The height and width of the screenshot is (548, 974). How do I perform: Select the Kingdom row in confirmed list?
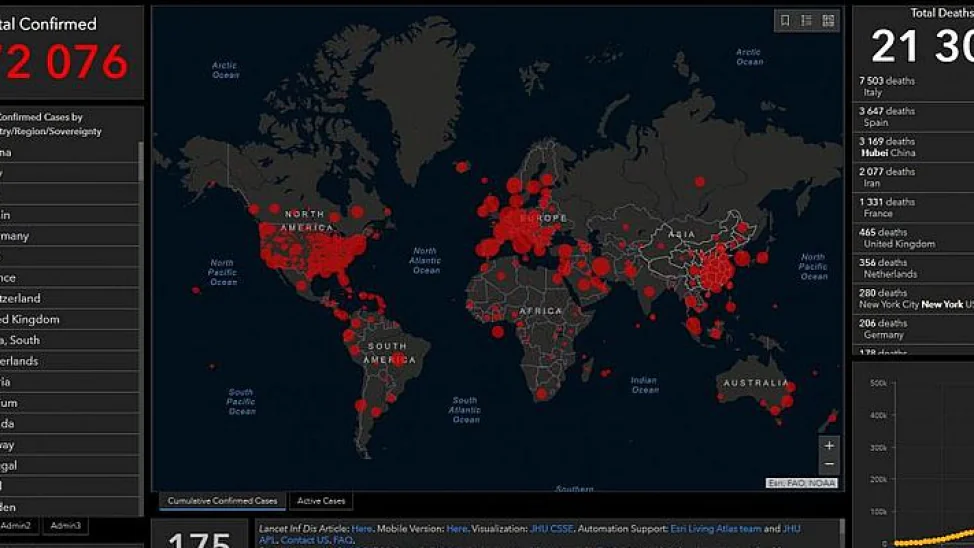[x=69, y=319]
